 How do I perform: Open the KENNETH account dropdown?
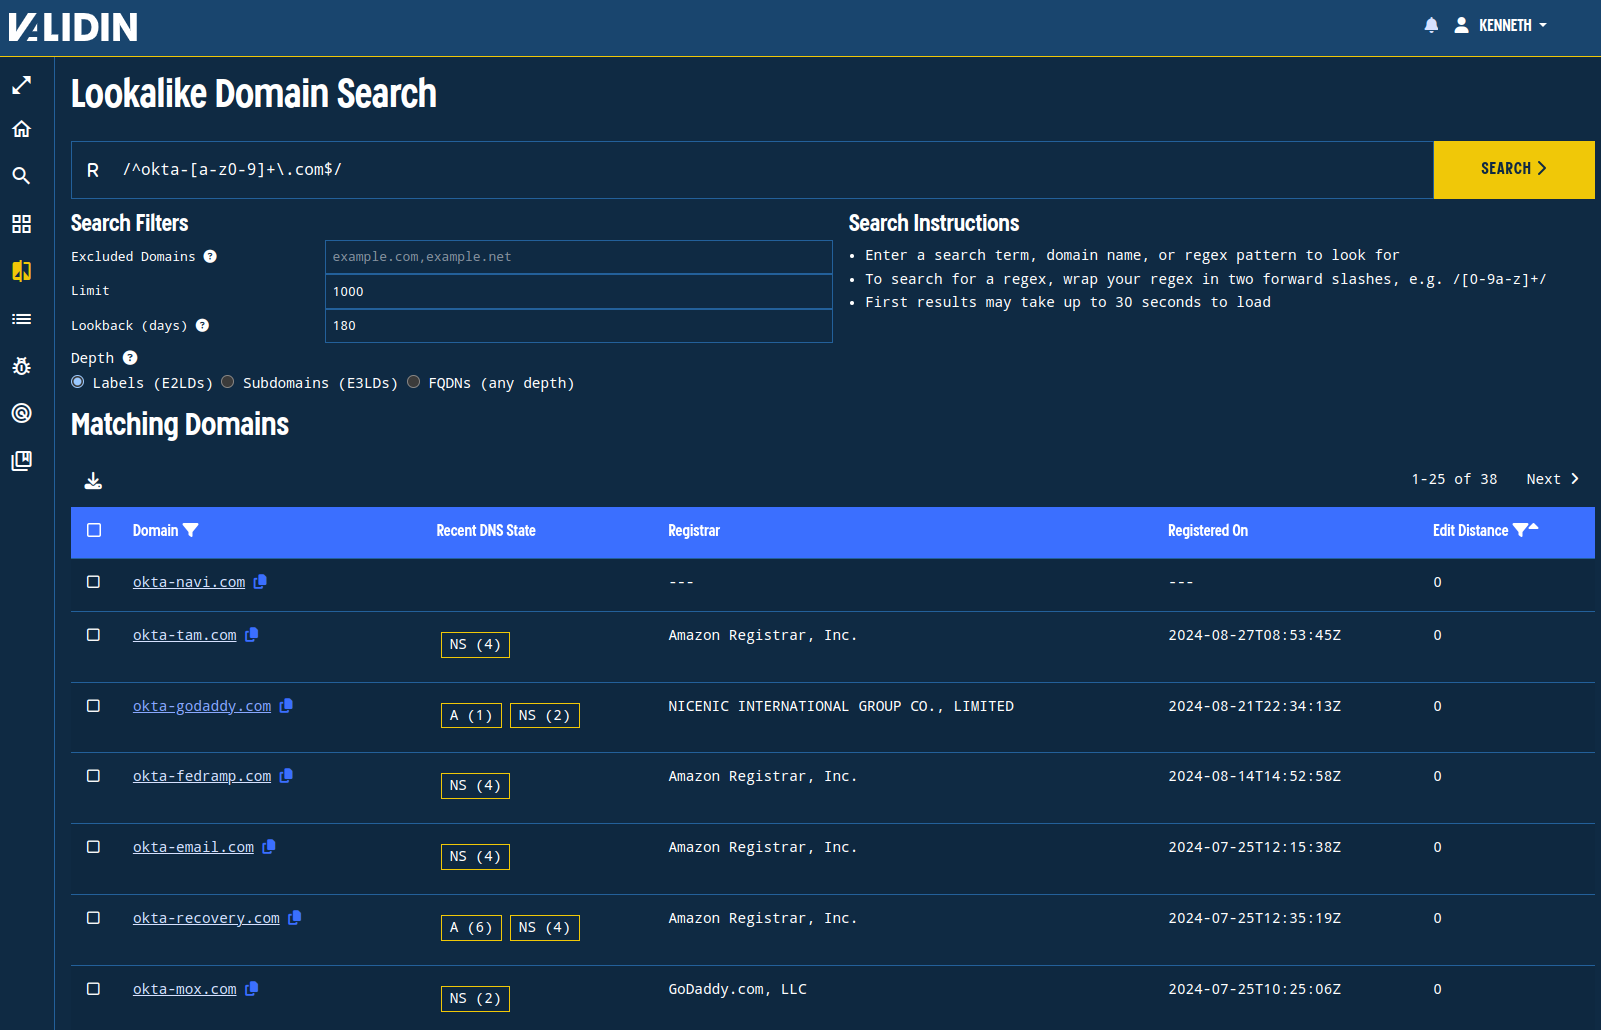1512,25
